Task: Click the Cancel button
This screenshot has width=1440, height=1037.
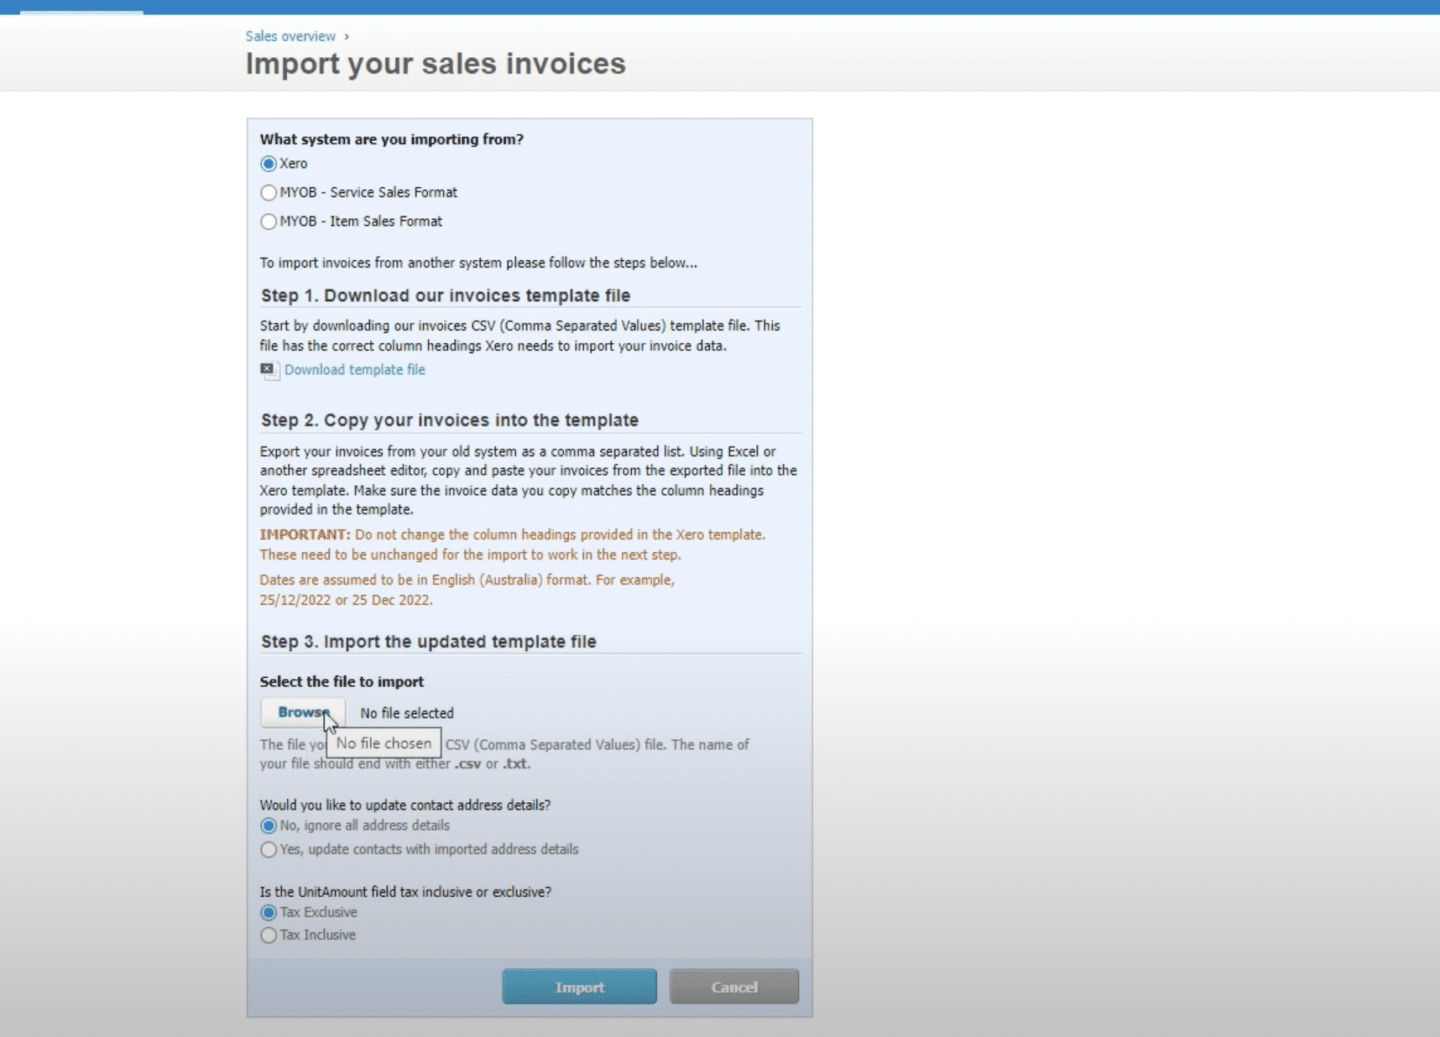Action: pos(734,986)
